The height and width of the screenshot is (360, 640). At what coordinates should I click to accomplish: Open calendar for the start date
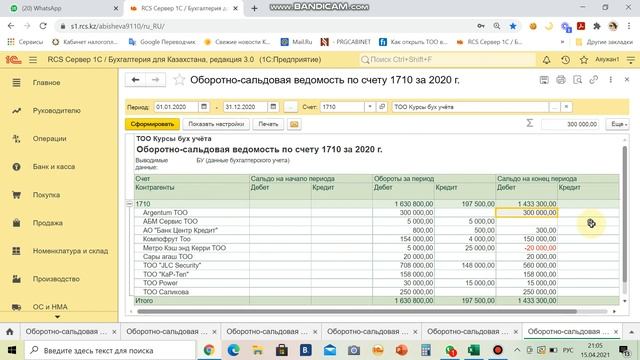tap(204, 107)
